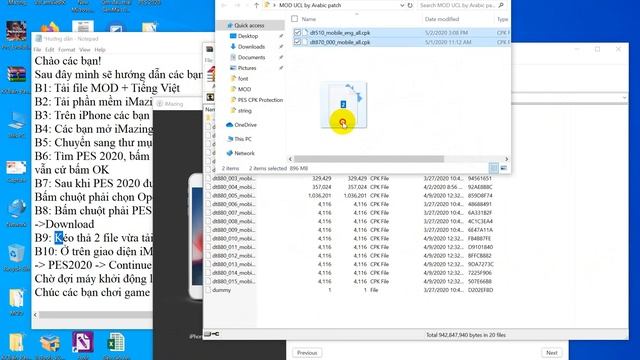Click the Next button in iMazing
This screenshot has width=640, height=360.
[x=551, y=353]
